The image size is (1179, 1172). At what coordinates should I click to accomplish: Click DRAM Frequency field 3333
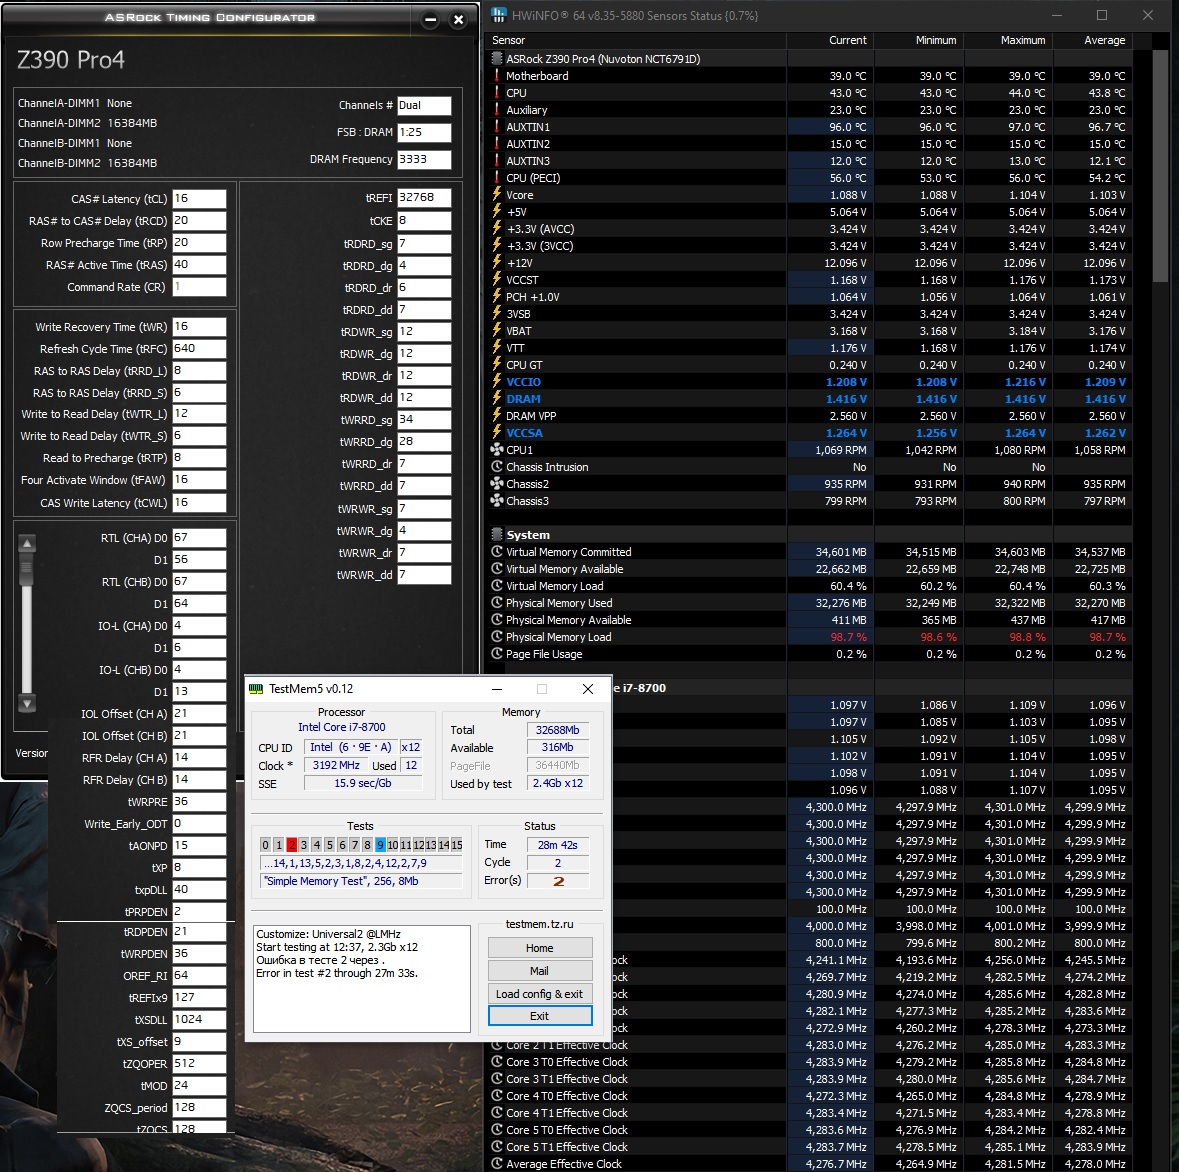[424, 159]
